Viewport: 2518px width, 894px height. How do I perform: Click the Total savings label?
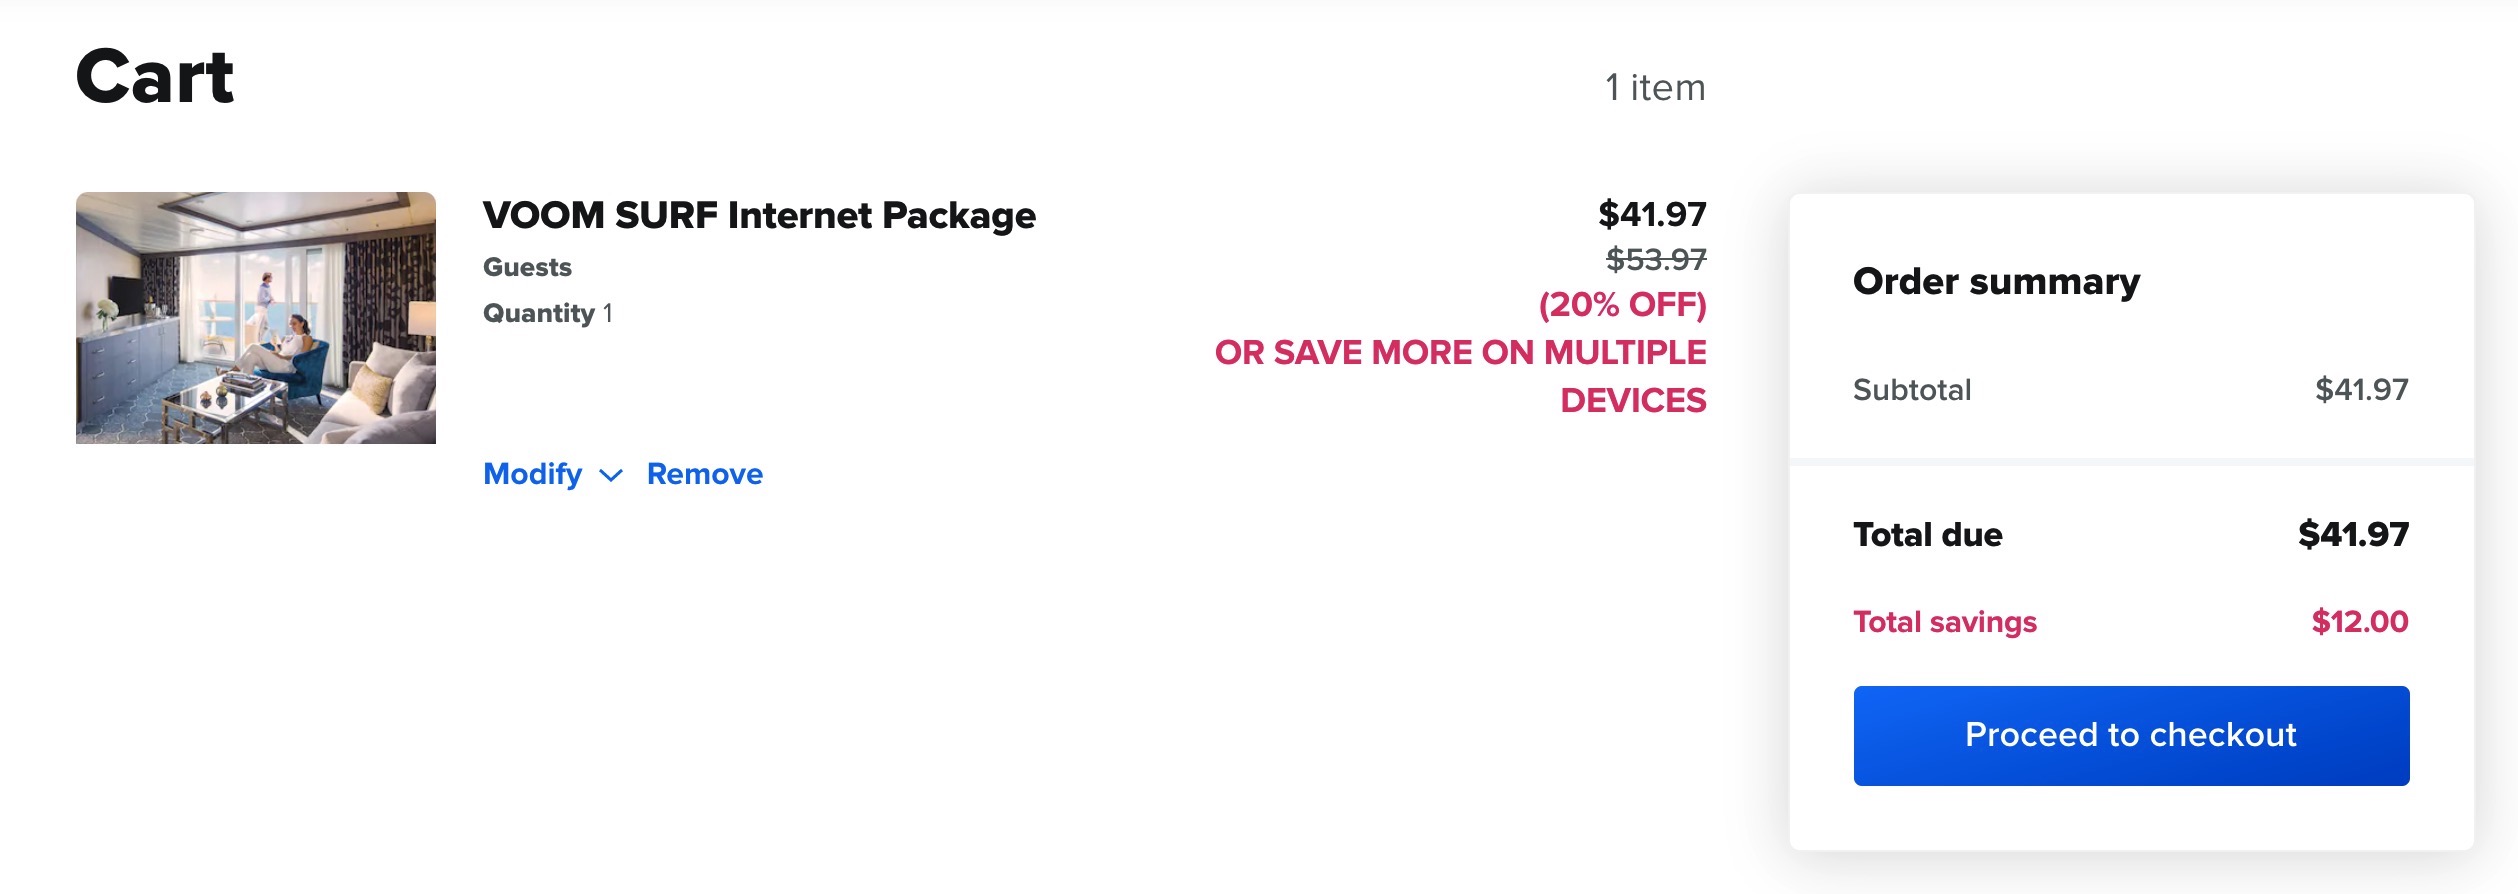point(1945,622)
